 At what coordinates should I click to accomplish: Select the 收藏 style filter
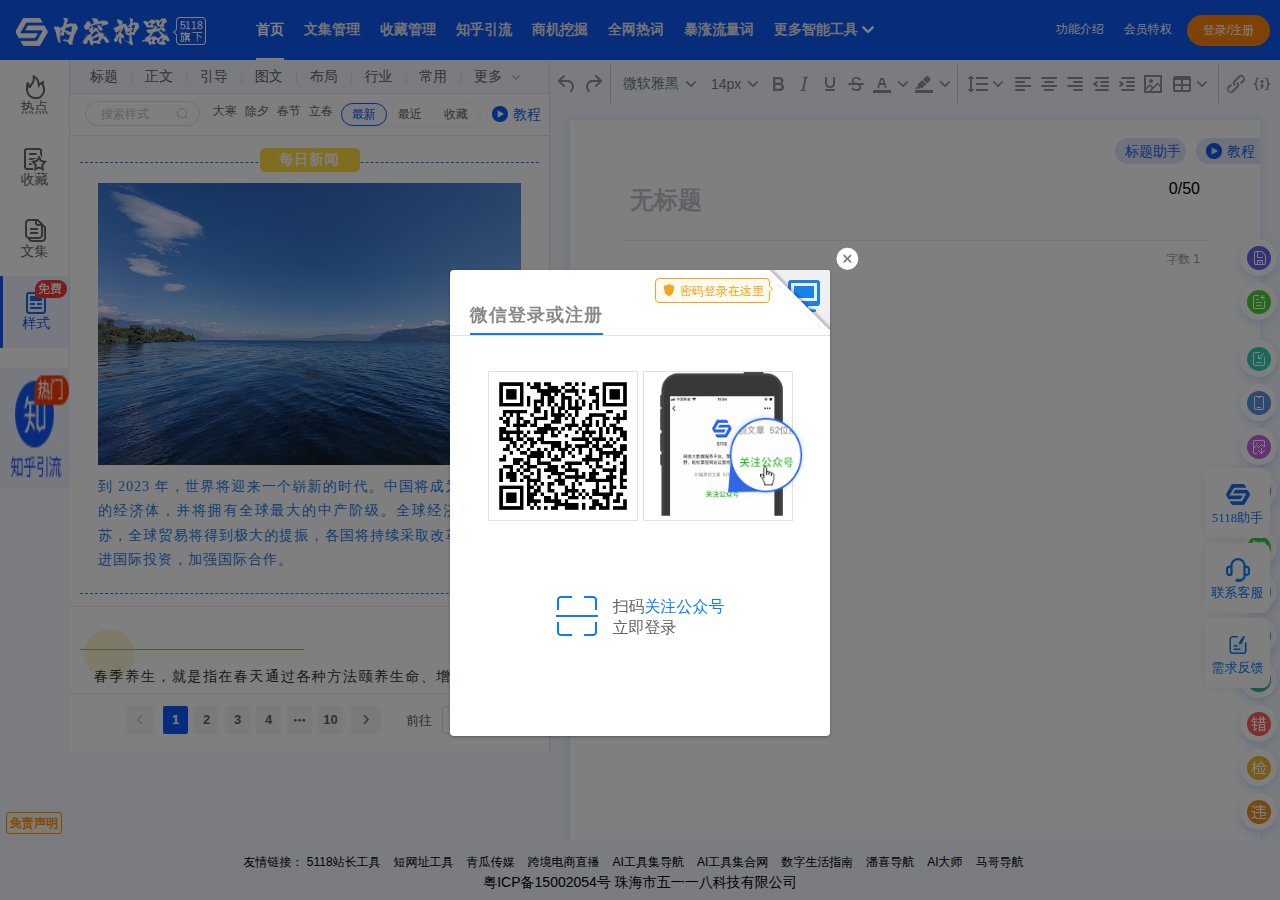455,114
